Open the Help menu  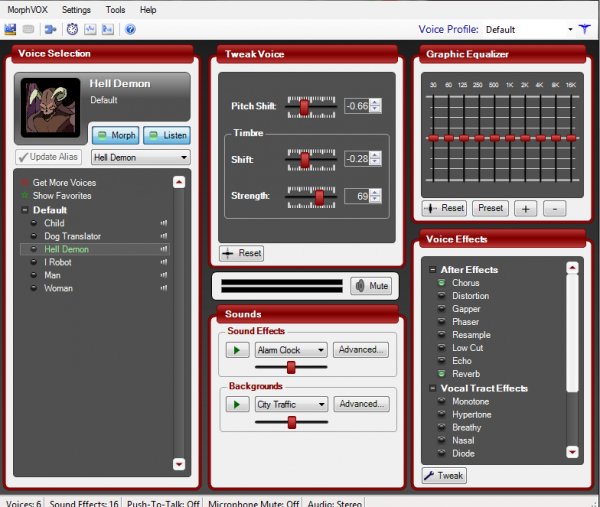click(148, 10)
